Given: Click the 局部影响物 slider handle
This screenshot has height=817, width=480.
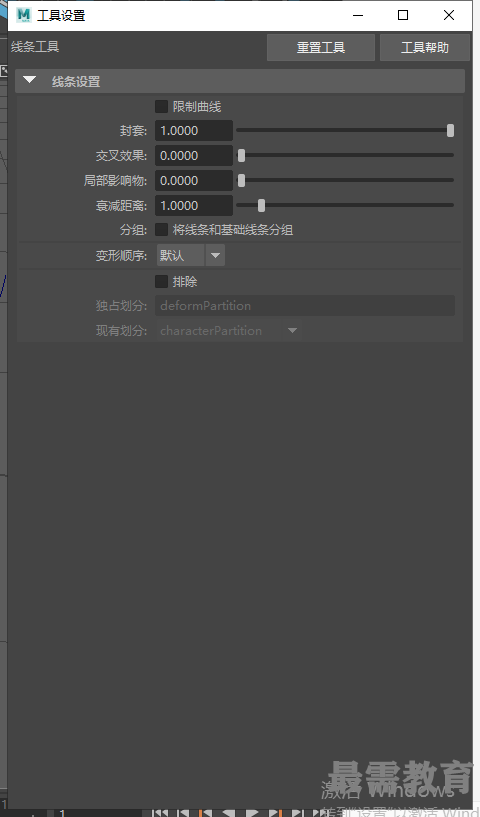Looking at the screenshot, I should [x=241, y=180].
